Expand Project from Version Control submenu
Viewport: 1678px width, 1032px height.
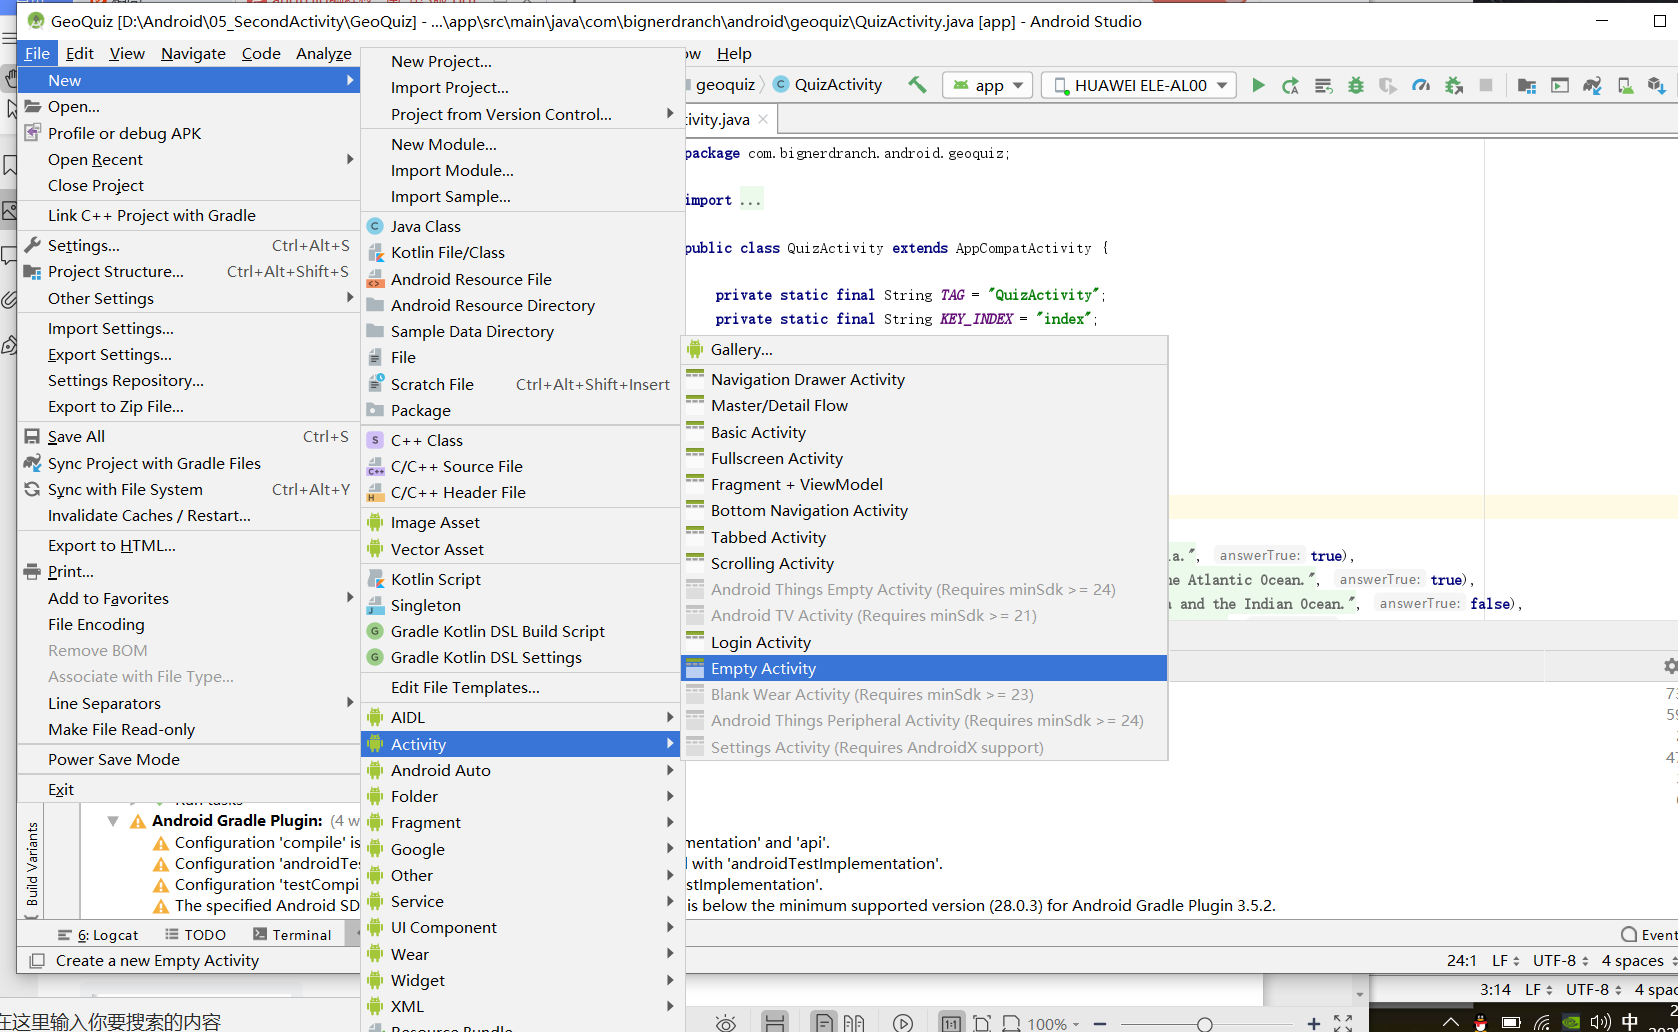520,114
